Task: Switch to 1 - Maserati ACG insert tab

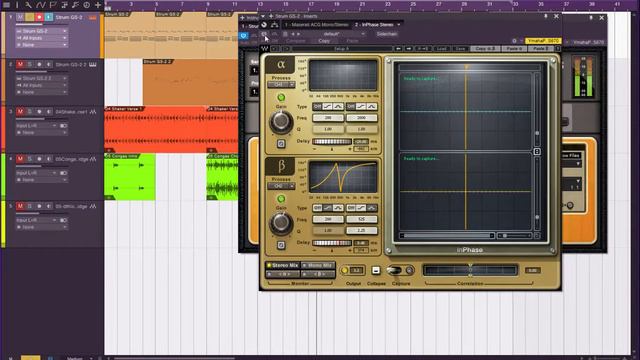Action: coord(317,24)
